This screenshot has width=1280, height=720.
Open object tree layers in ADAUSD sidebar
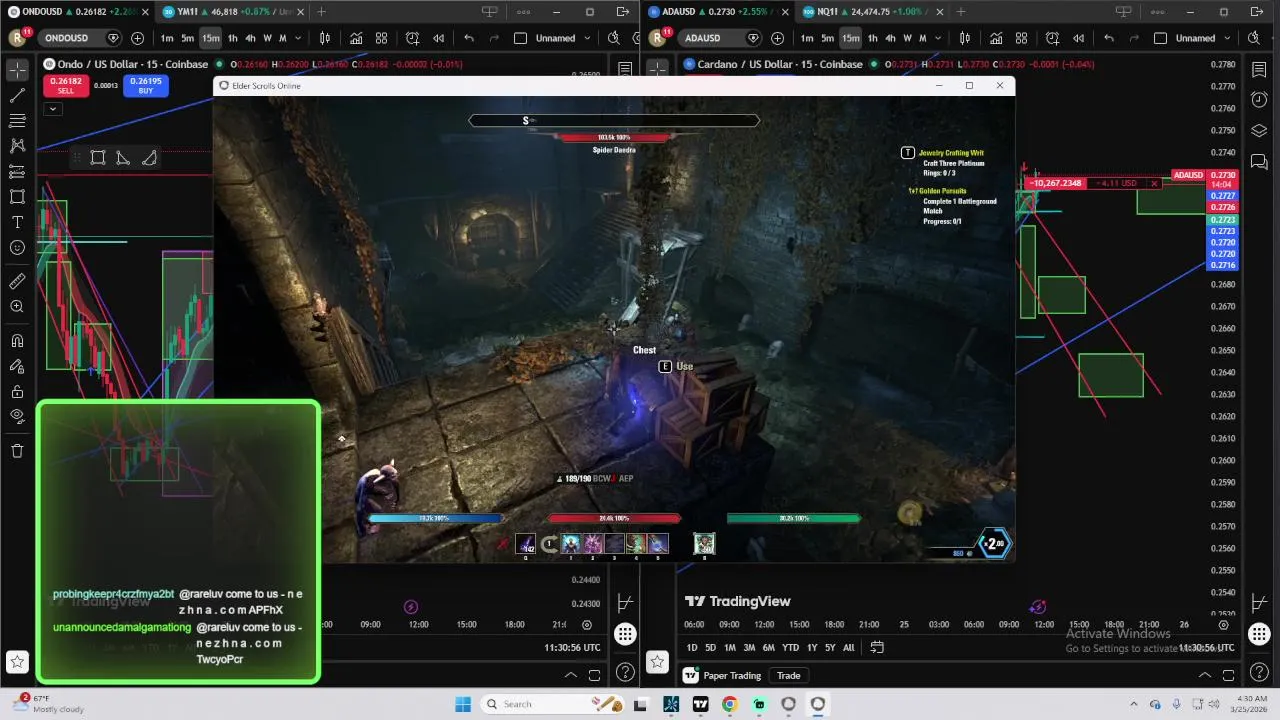point(1259,131)
